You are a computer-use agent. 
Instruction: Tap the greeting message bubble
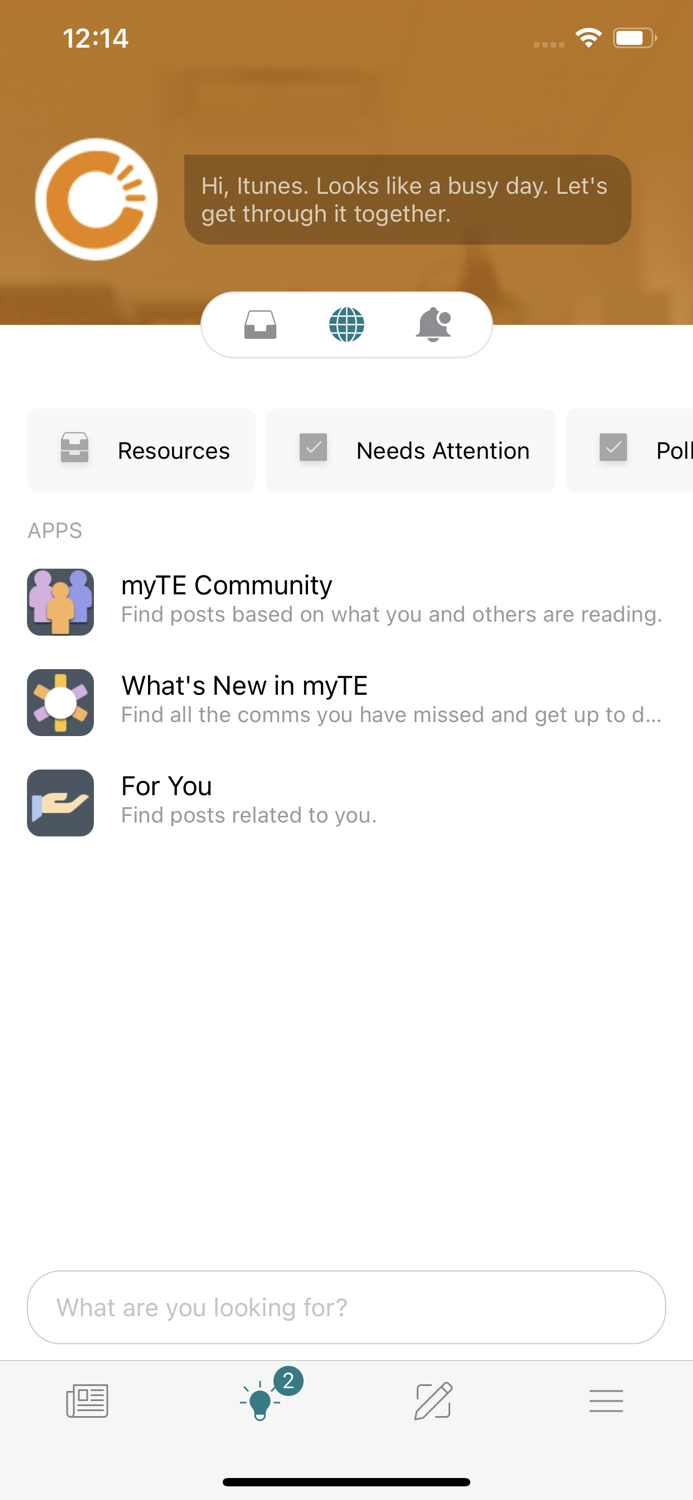[x=406, y=199]
